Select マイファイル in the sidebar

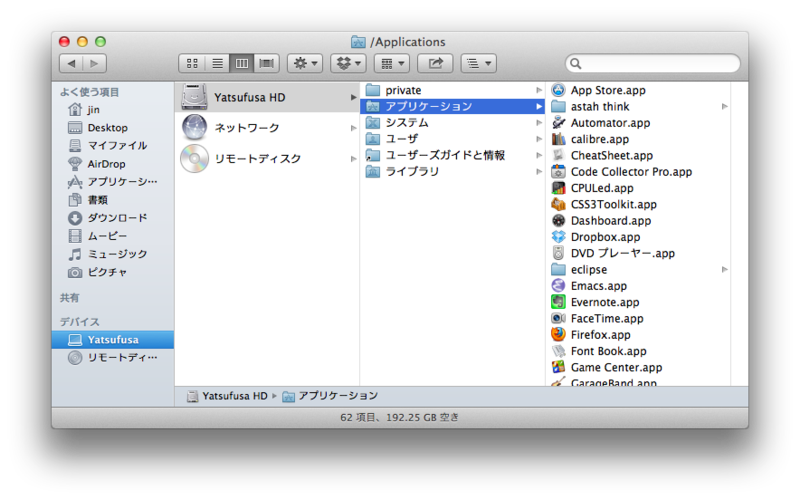coord(113,145)
